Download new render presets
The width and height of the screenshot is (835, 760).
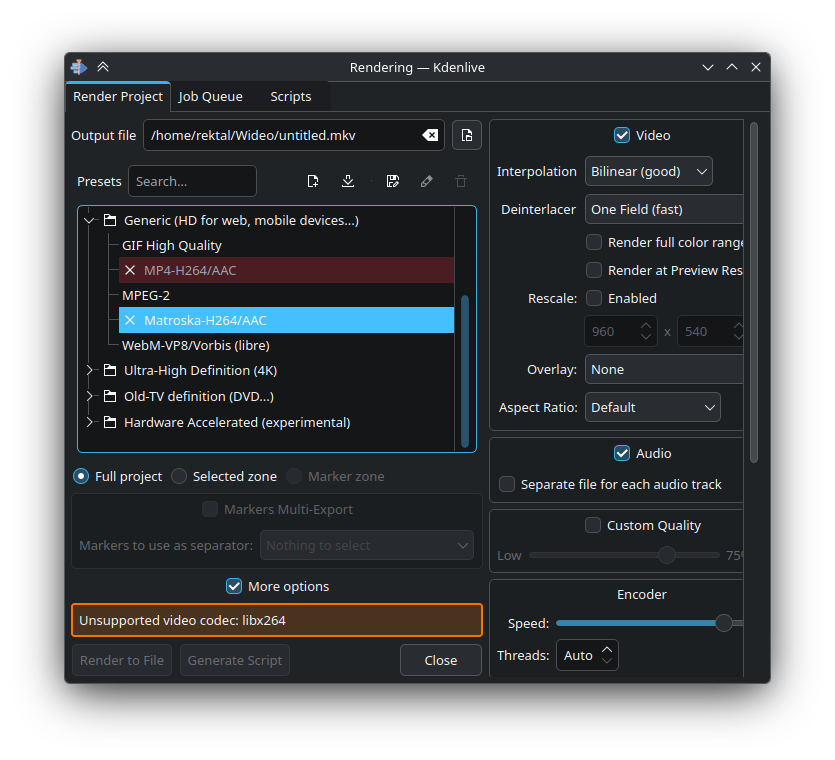(x=348, y=181)
